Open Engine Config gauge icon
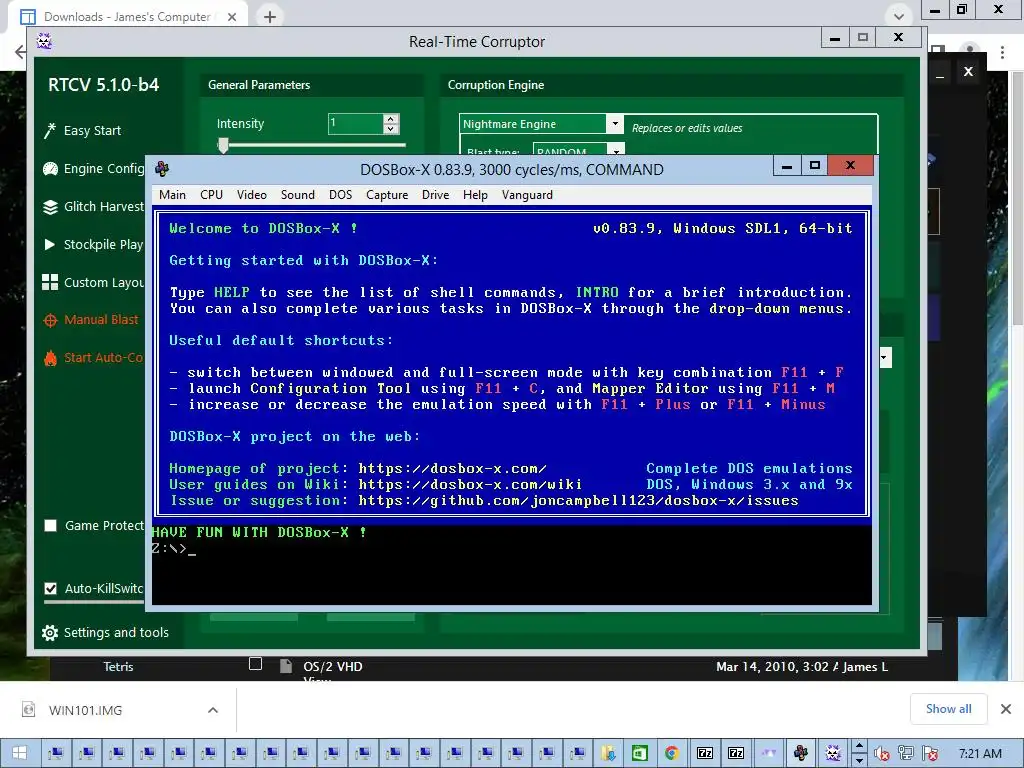1024x768 pixels. [50, 169]
